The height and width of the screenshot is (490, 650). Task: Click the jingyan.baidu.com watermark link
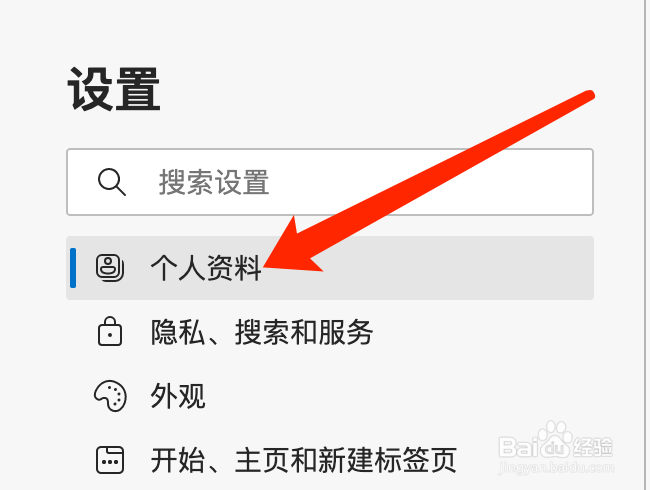(556, 468)
